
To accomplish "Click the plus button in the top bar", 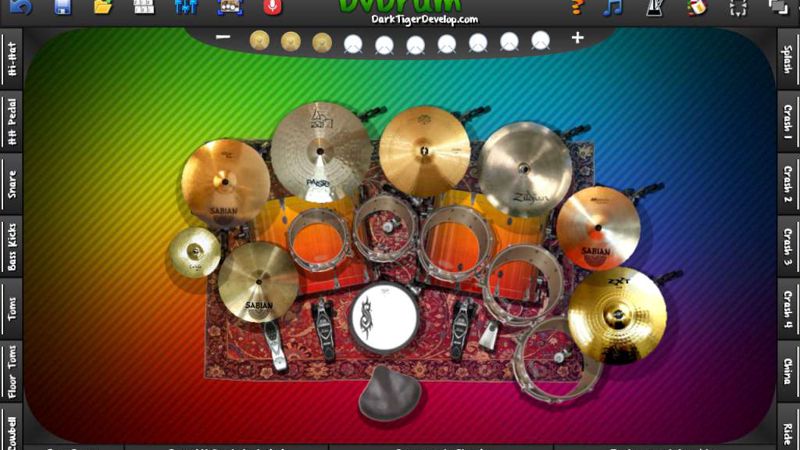I will pos(578,37).
